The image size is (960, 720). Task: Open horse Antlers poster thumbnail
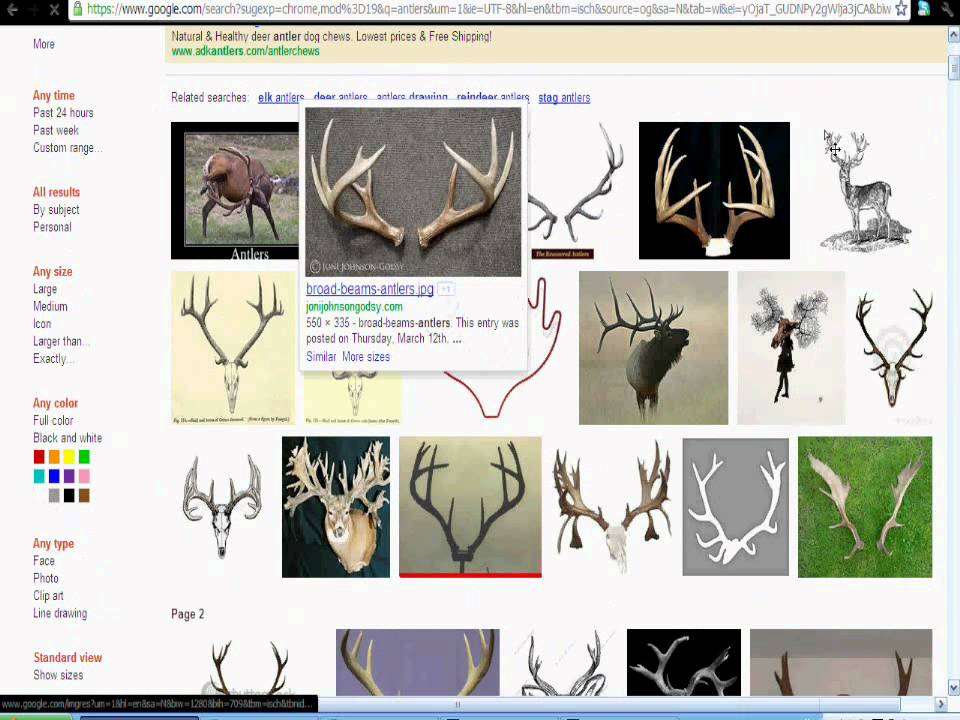(235, 190)
